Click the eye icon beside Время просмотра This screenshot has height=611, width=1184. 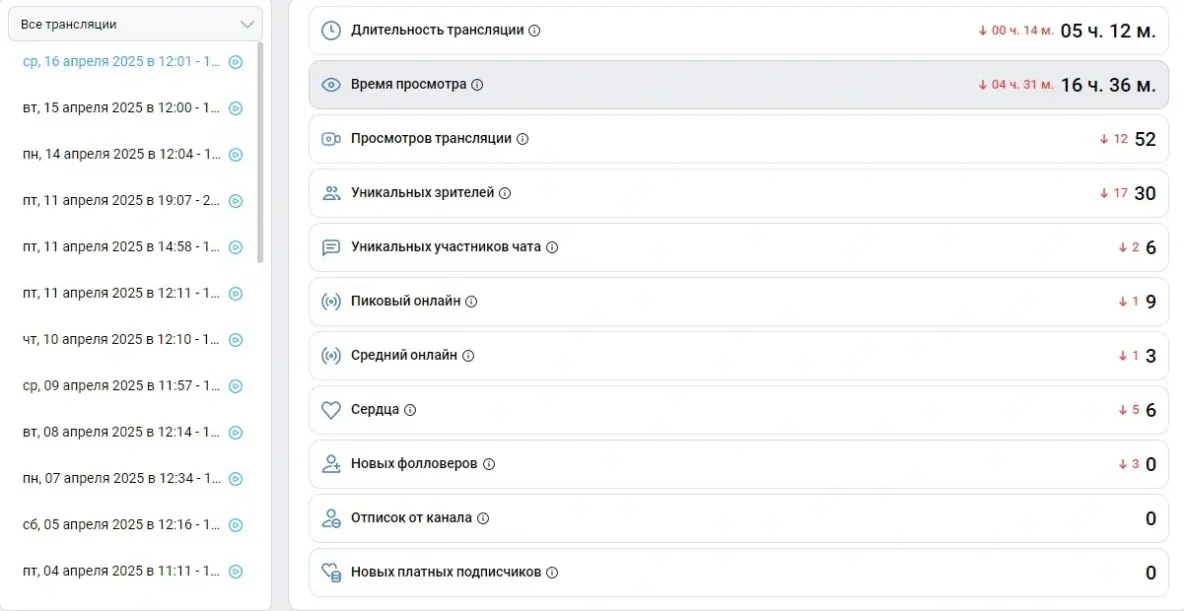click(x=331, y=84)
